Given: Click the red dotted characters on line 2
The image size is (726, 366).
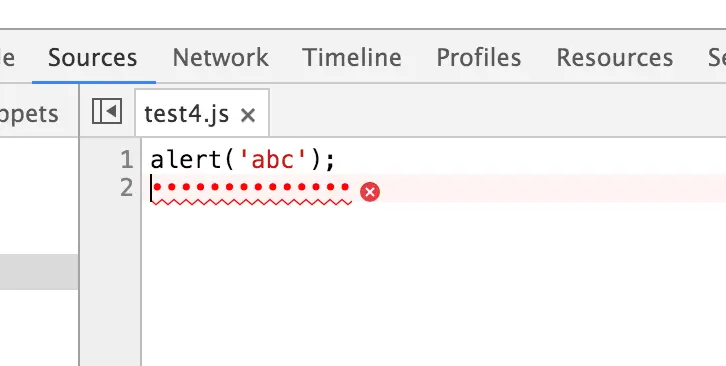Looking at the screenshot, I should pos(251,188).
